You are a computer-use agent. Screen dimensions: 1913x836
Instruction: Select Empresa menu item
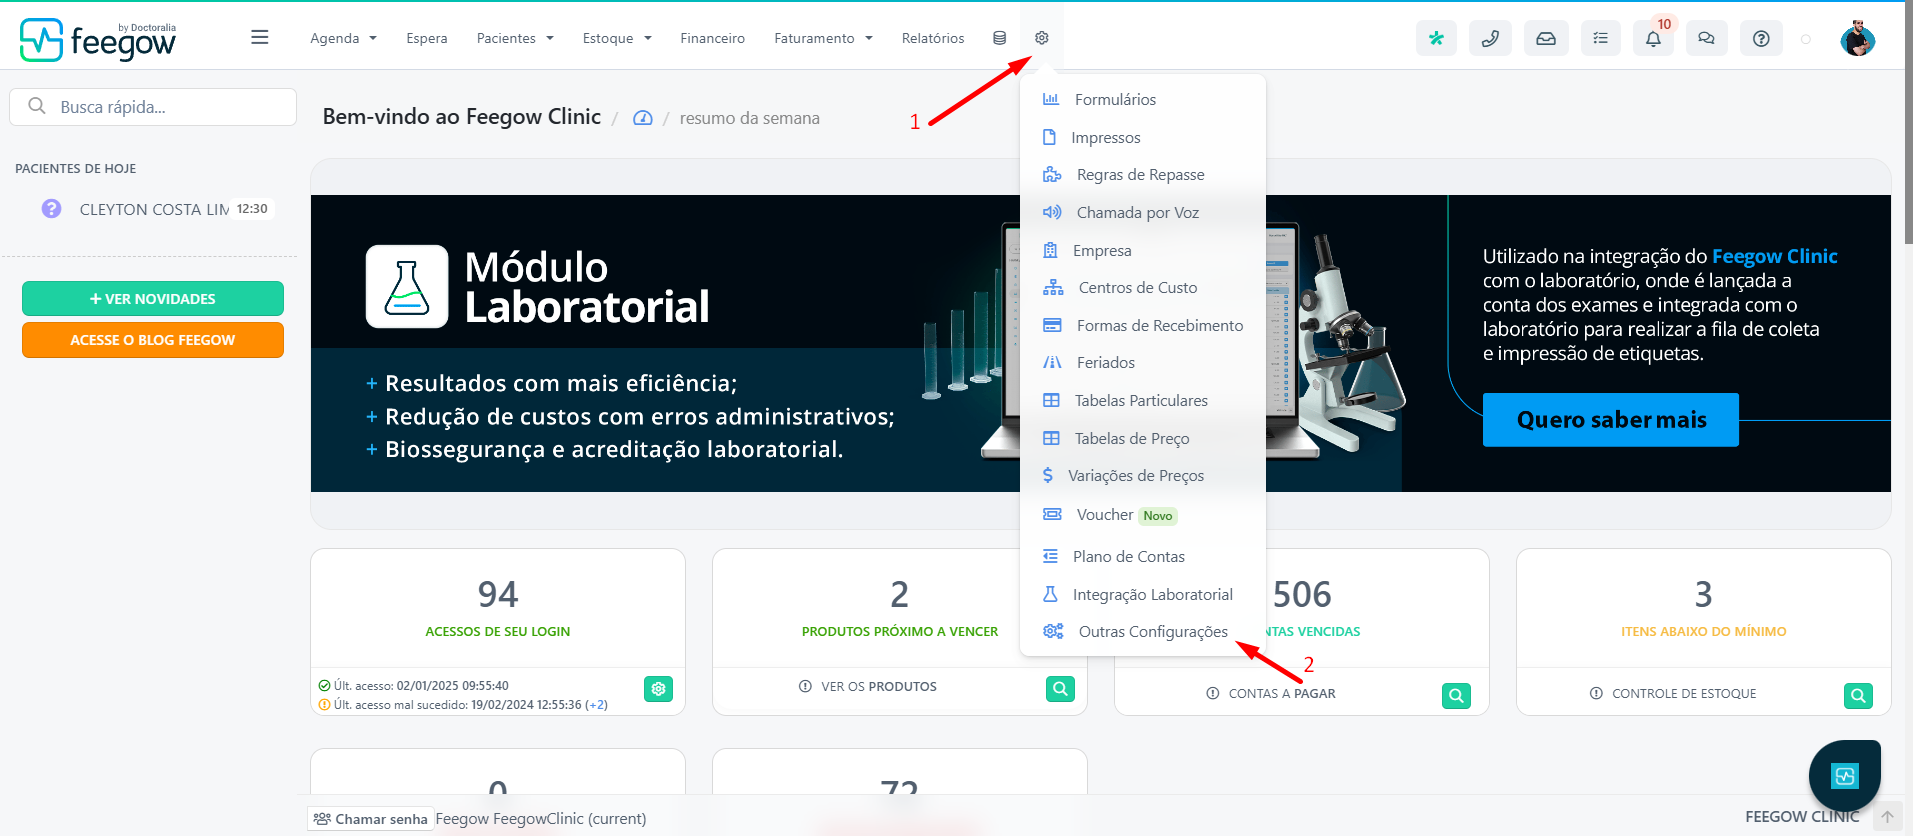(x=1143, y=250)
